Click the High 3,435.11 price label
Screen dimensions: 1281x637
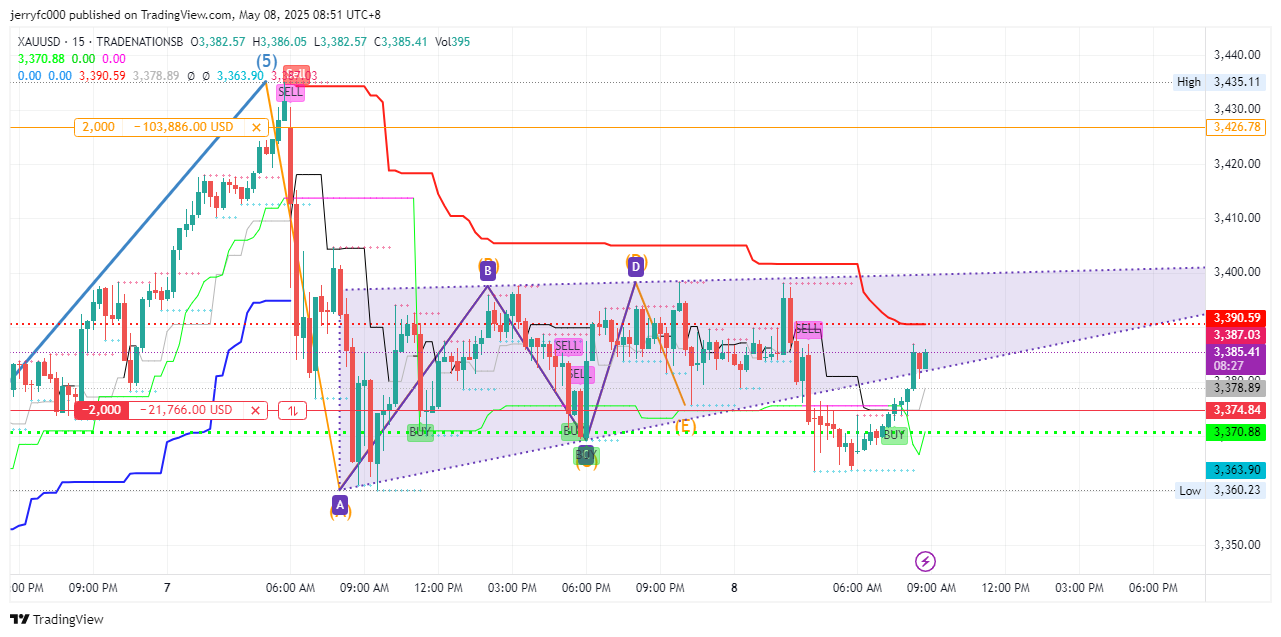(x=1219, y=82)
